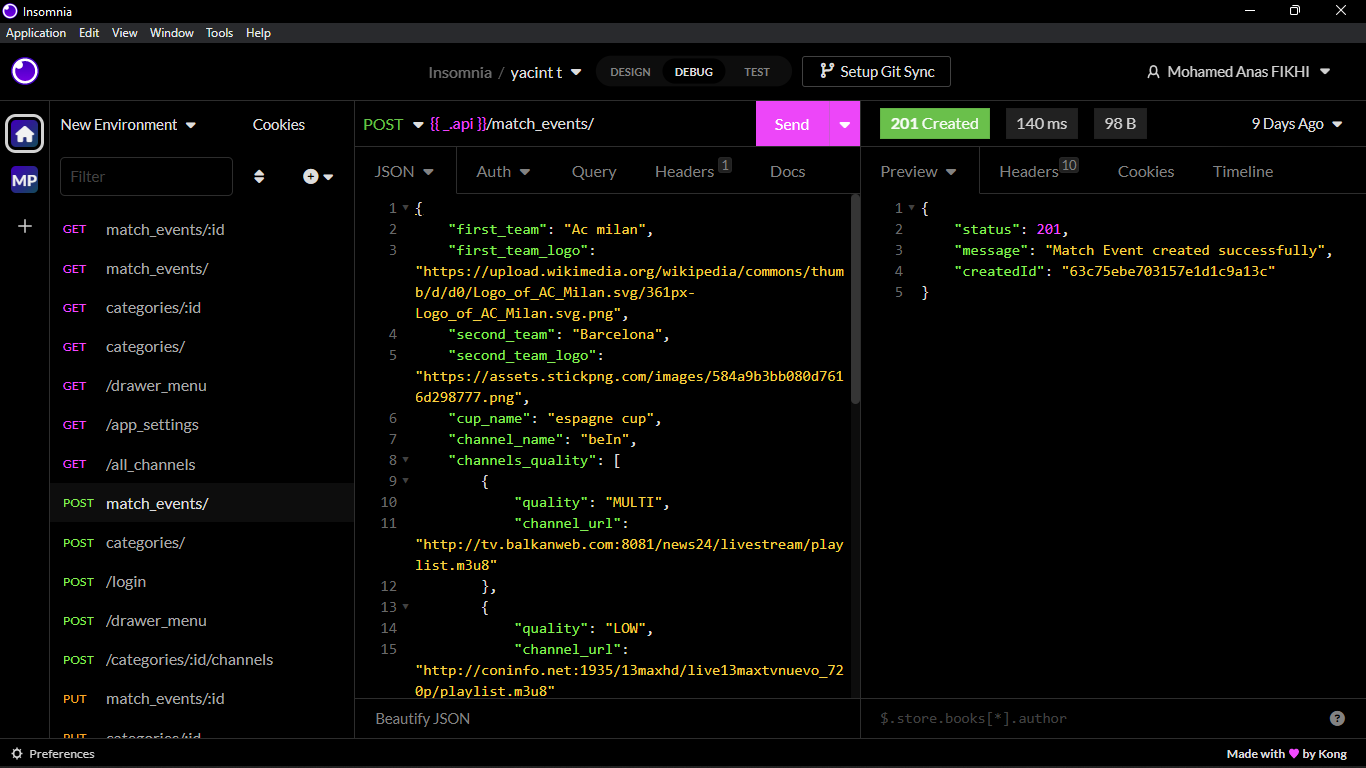Collapse channels_quality array at line 8

405,460
